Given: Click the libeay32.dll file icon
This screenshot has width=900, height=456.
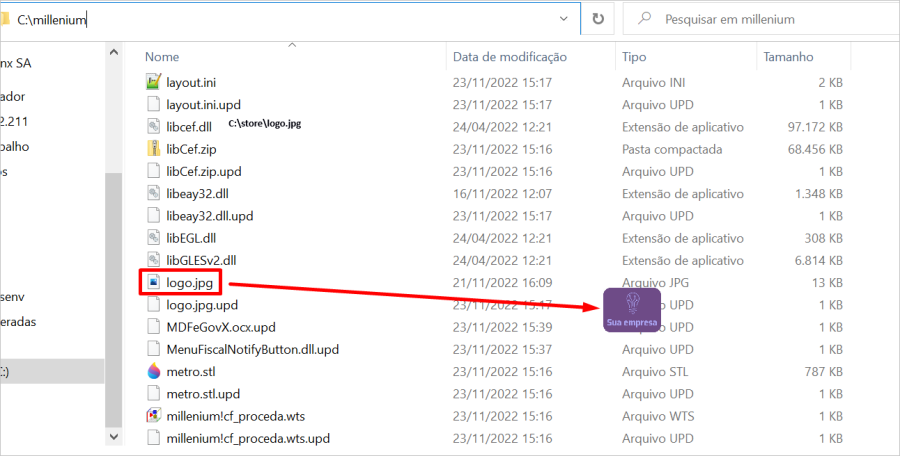Looking at the screenshot, I should tap(153, 193).
